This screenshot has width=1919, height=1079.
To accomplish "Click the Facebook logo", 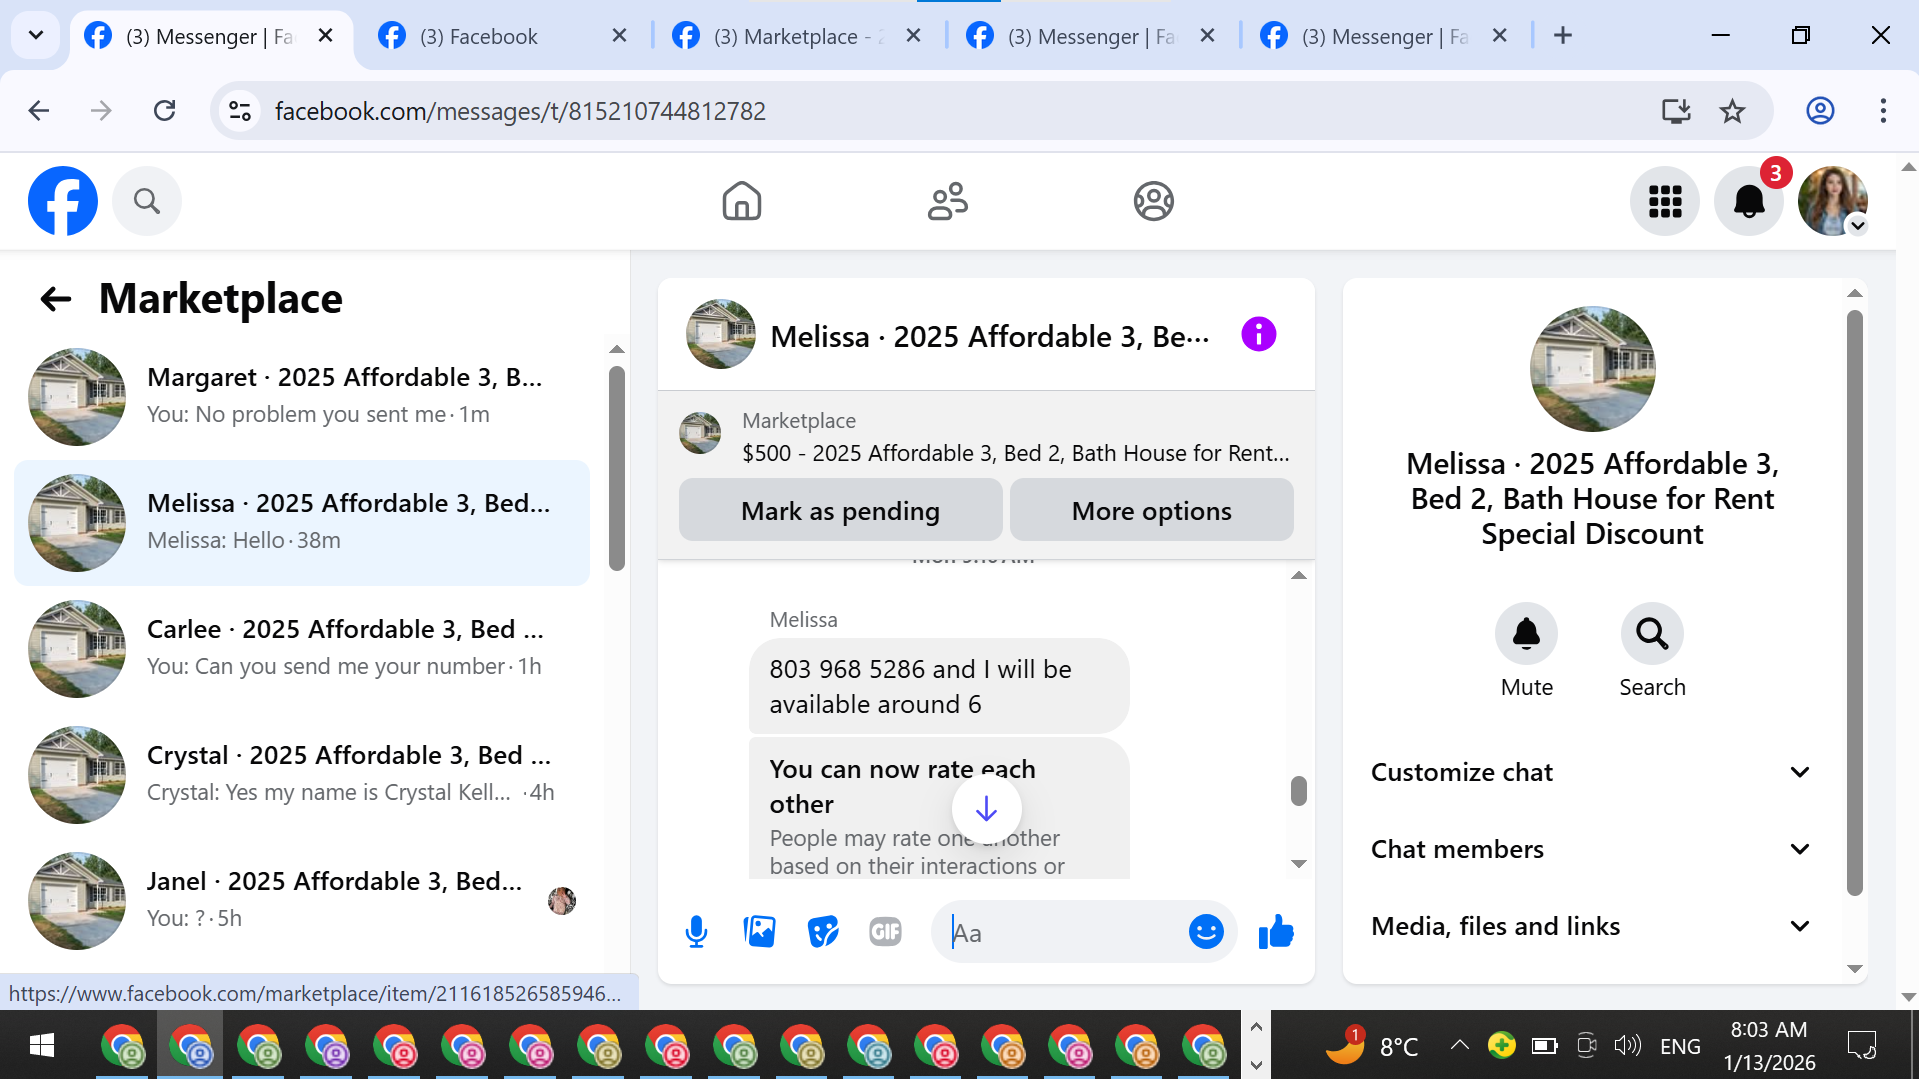I will tap(63, 201).
